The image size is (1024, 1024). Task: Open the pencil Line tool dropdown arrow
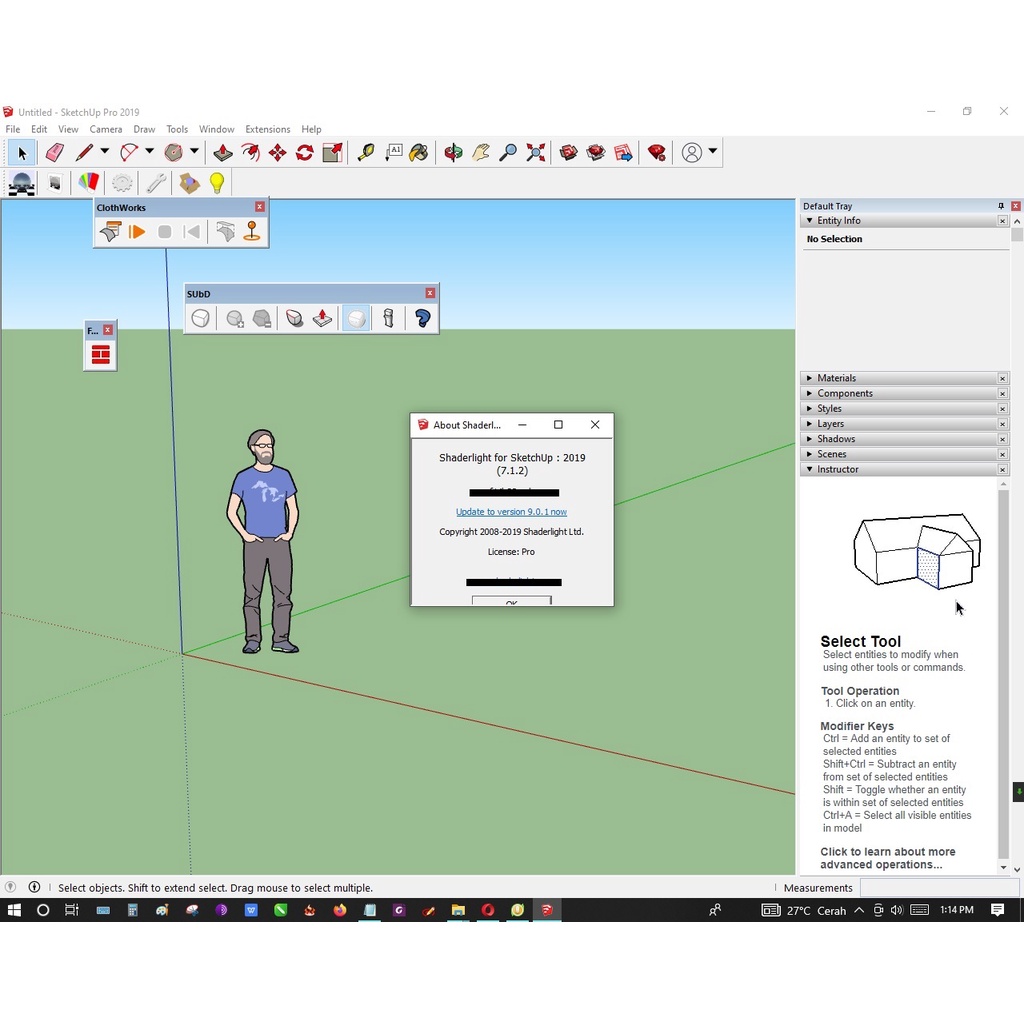(104, 152)
